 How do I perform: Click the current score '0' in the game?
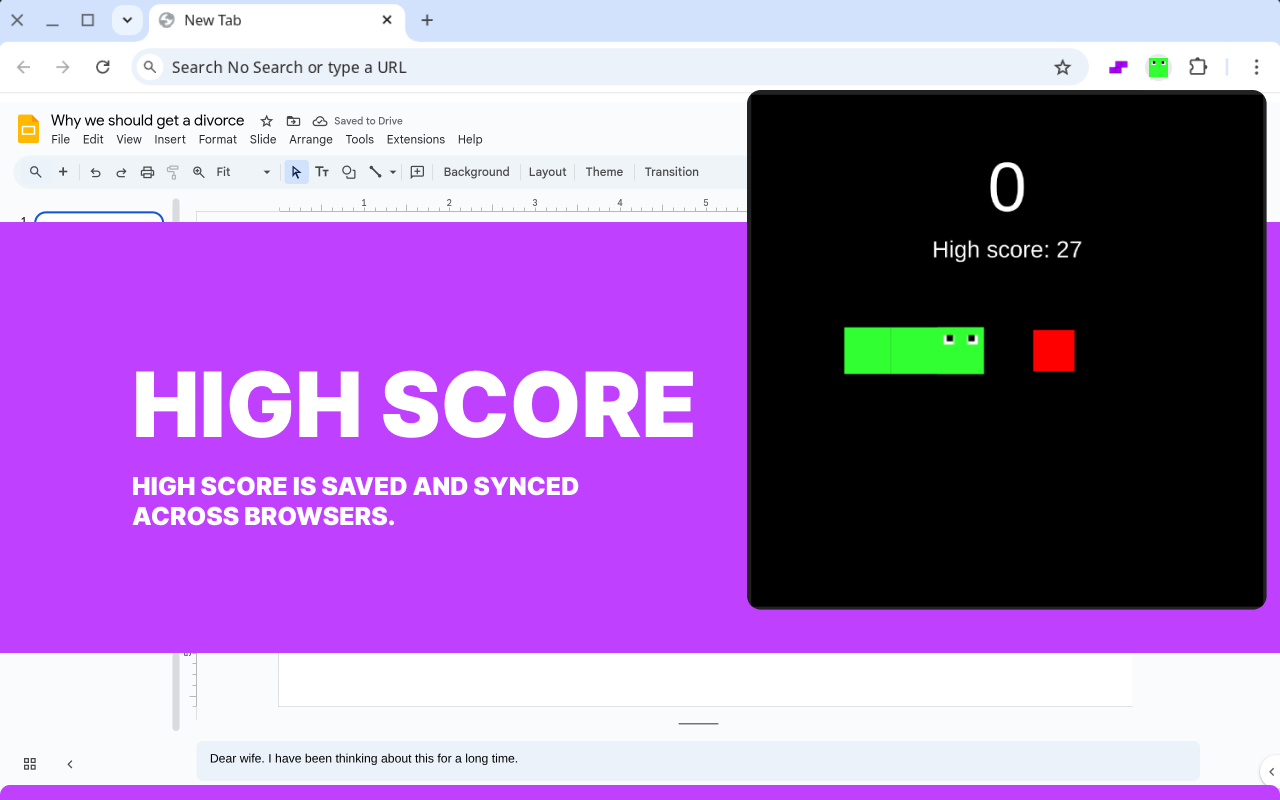pos(1007,187)
